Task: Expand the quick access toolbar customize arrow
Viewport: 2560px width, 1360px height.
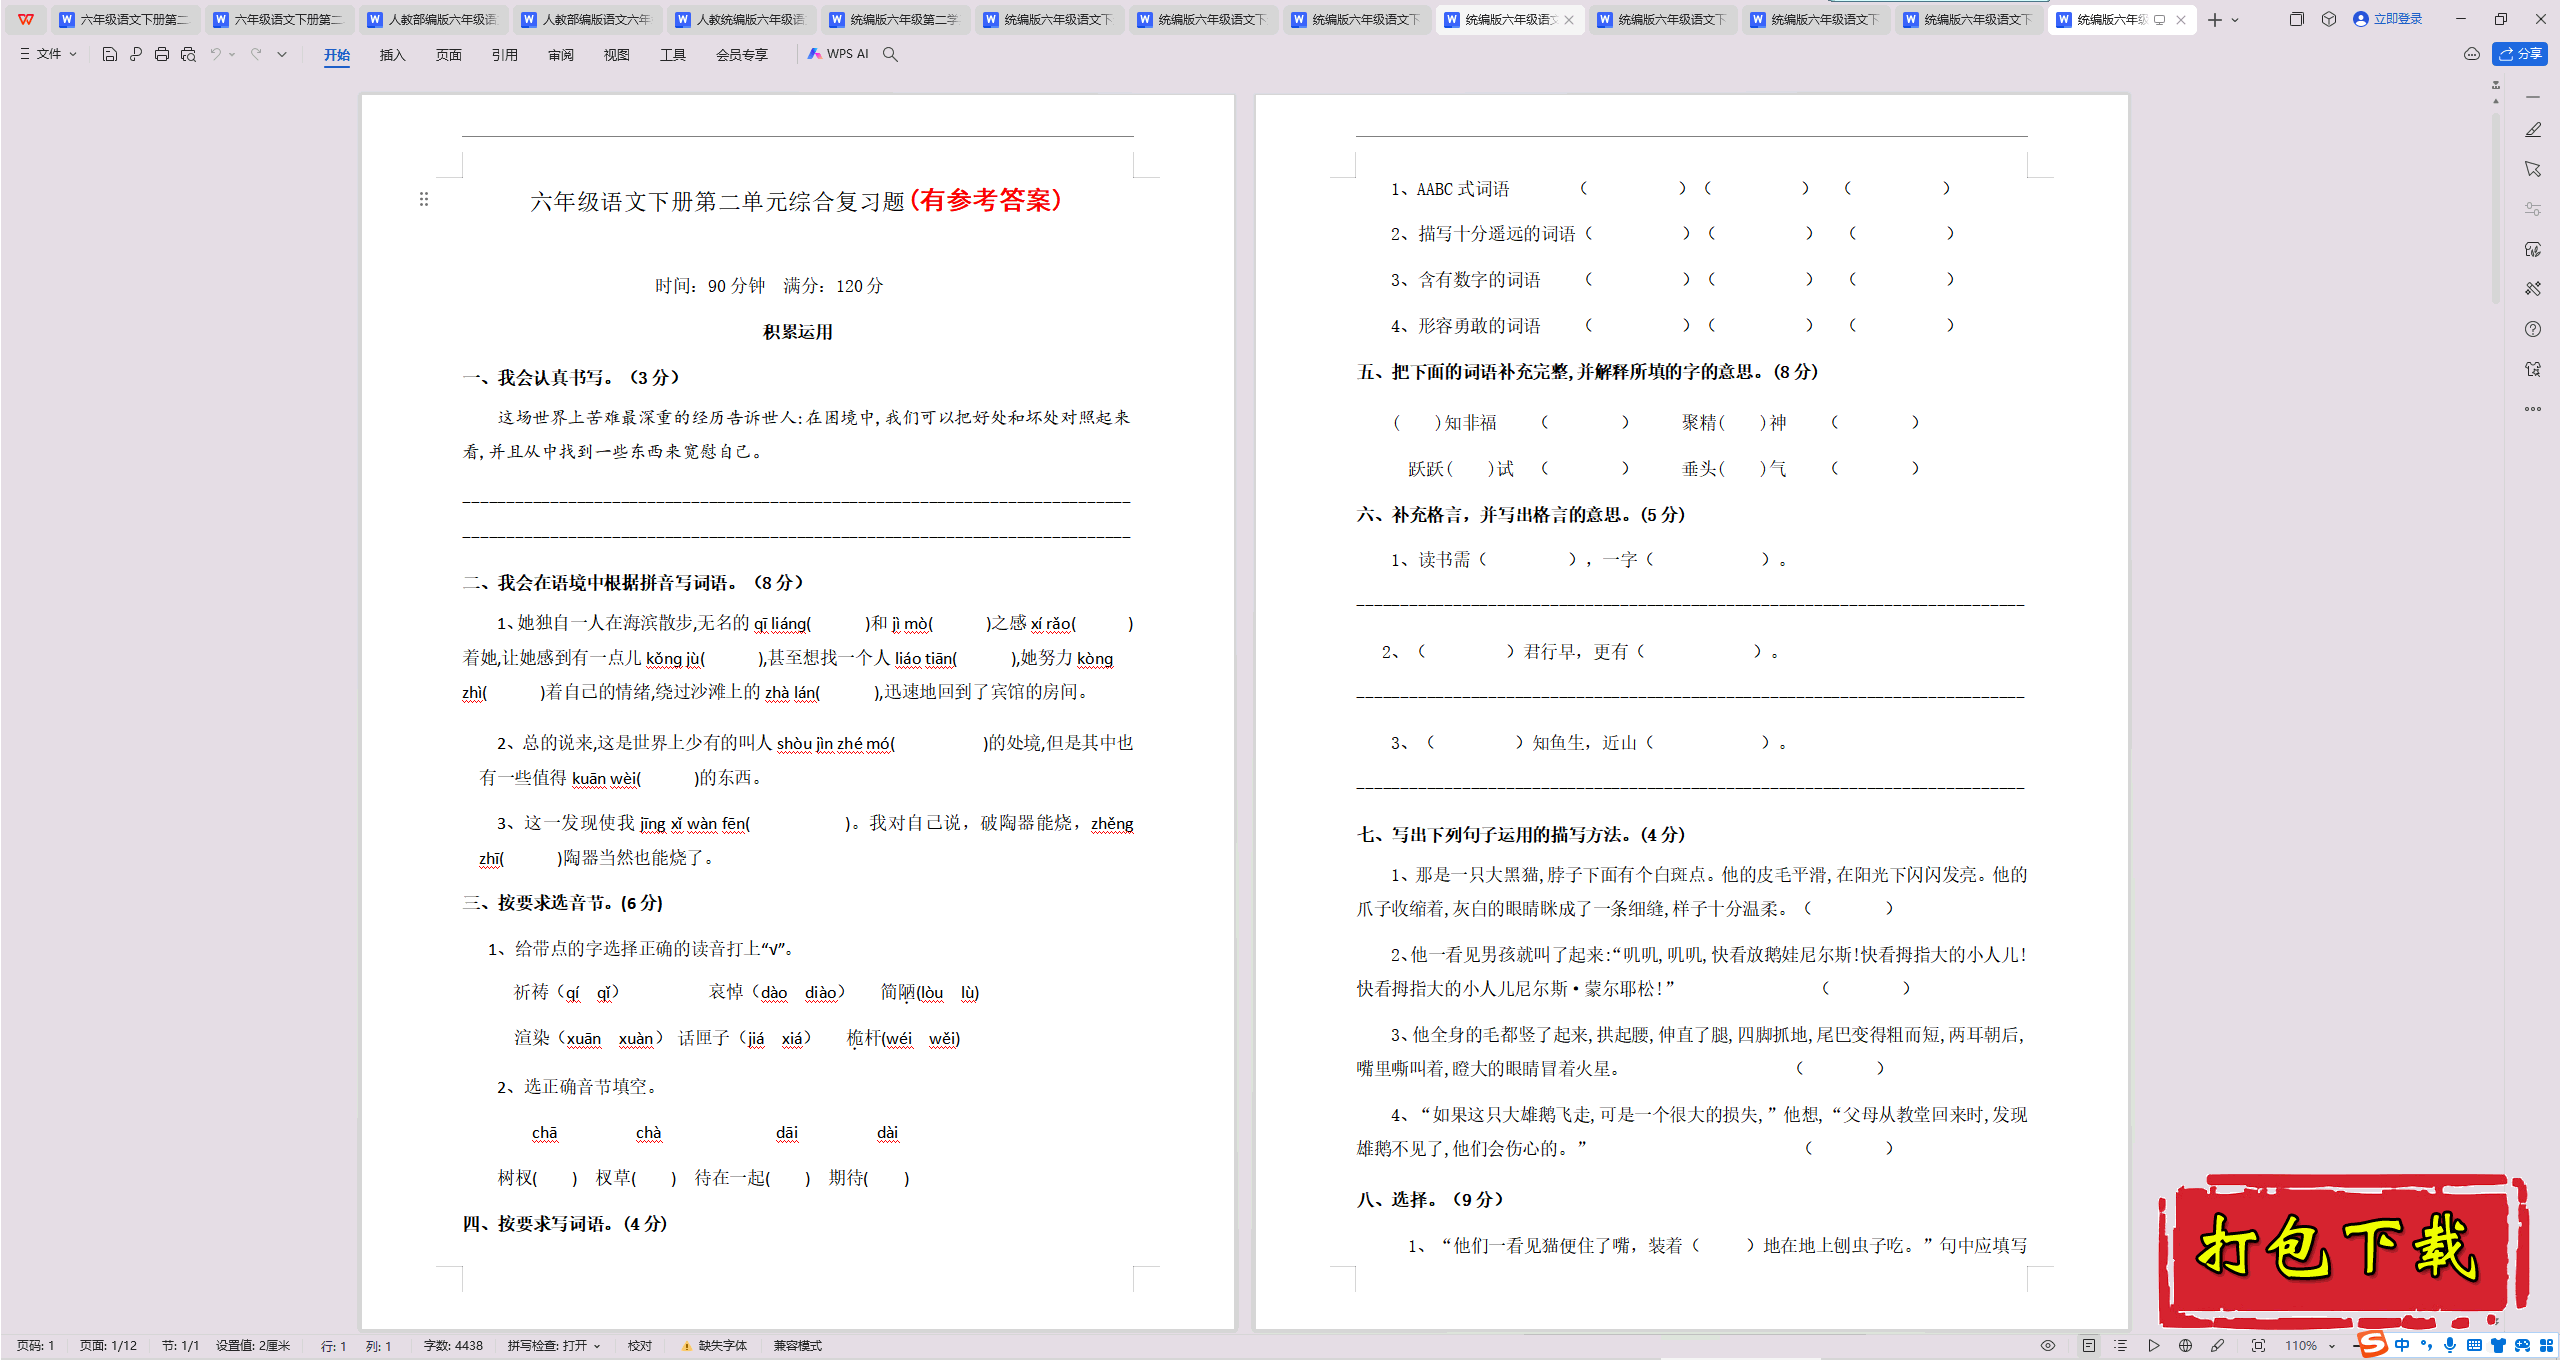Action: click(282, 54)
